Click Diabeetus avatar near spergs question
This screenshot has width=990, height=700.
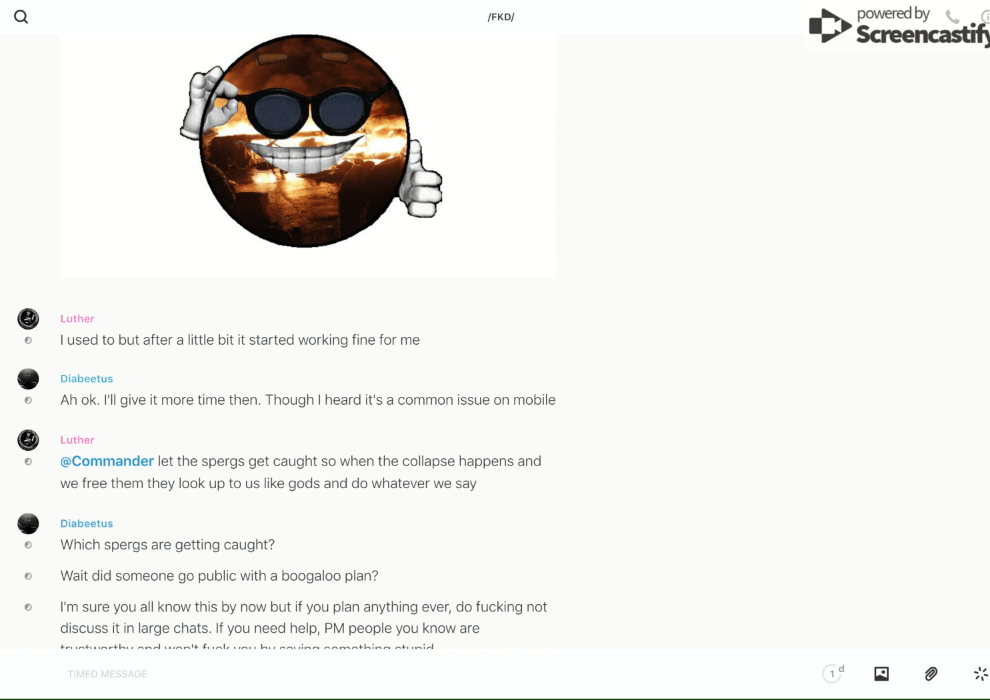tap(28, 523)
